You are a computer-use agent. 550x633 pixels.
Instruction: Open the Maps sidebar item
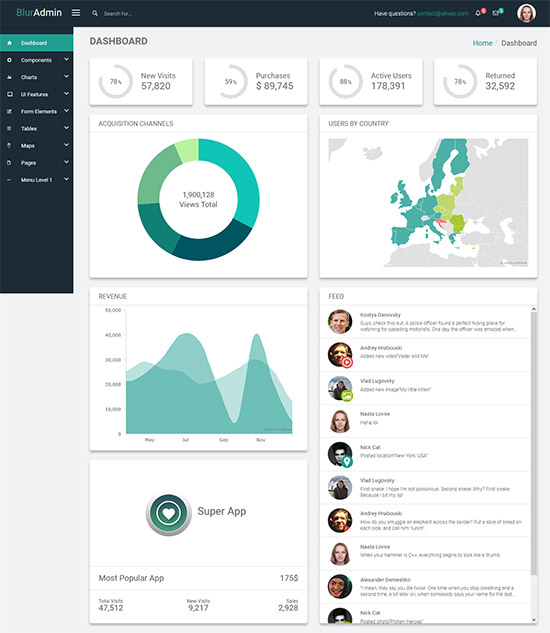36,146
